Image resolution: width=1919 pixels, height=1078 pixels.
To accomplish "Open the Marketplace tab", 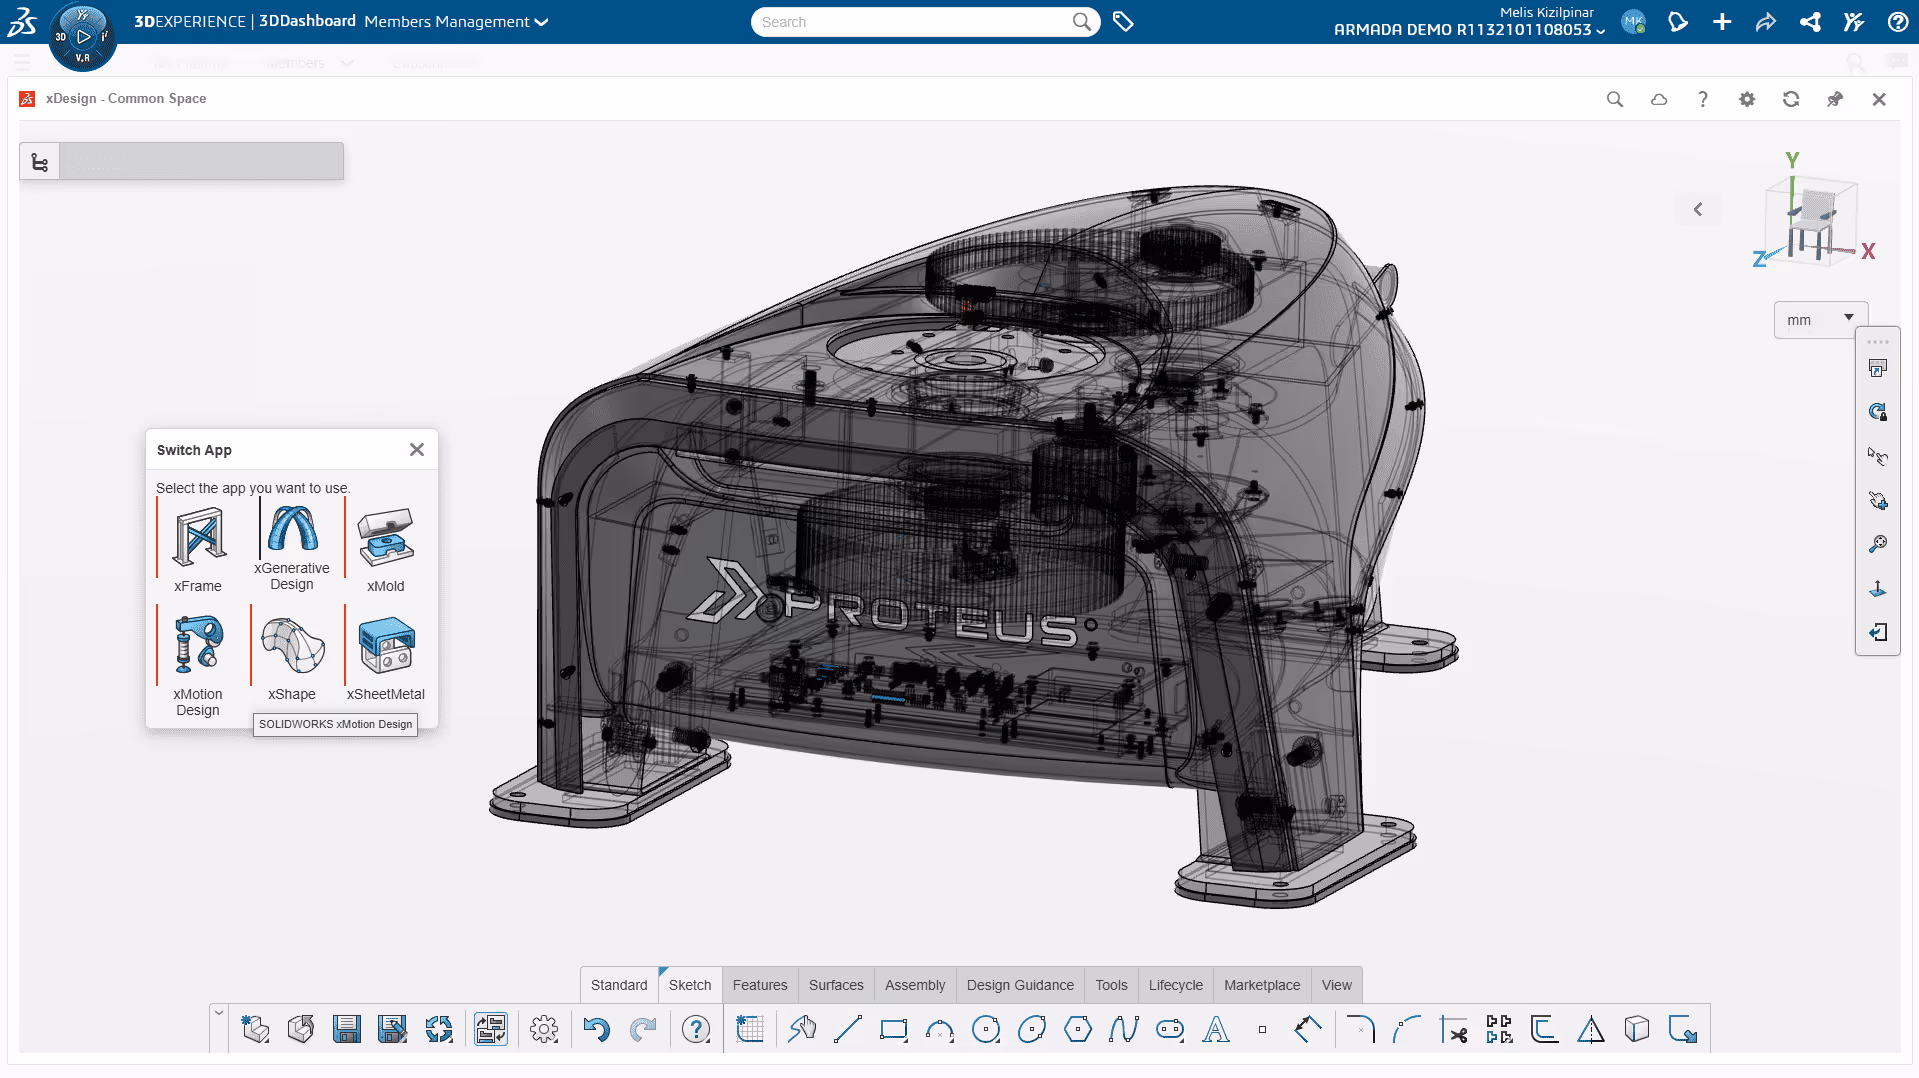I will pyautogui.click(x=1262, y=985).
